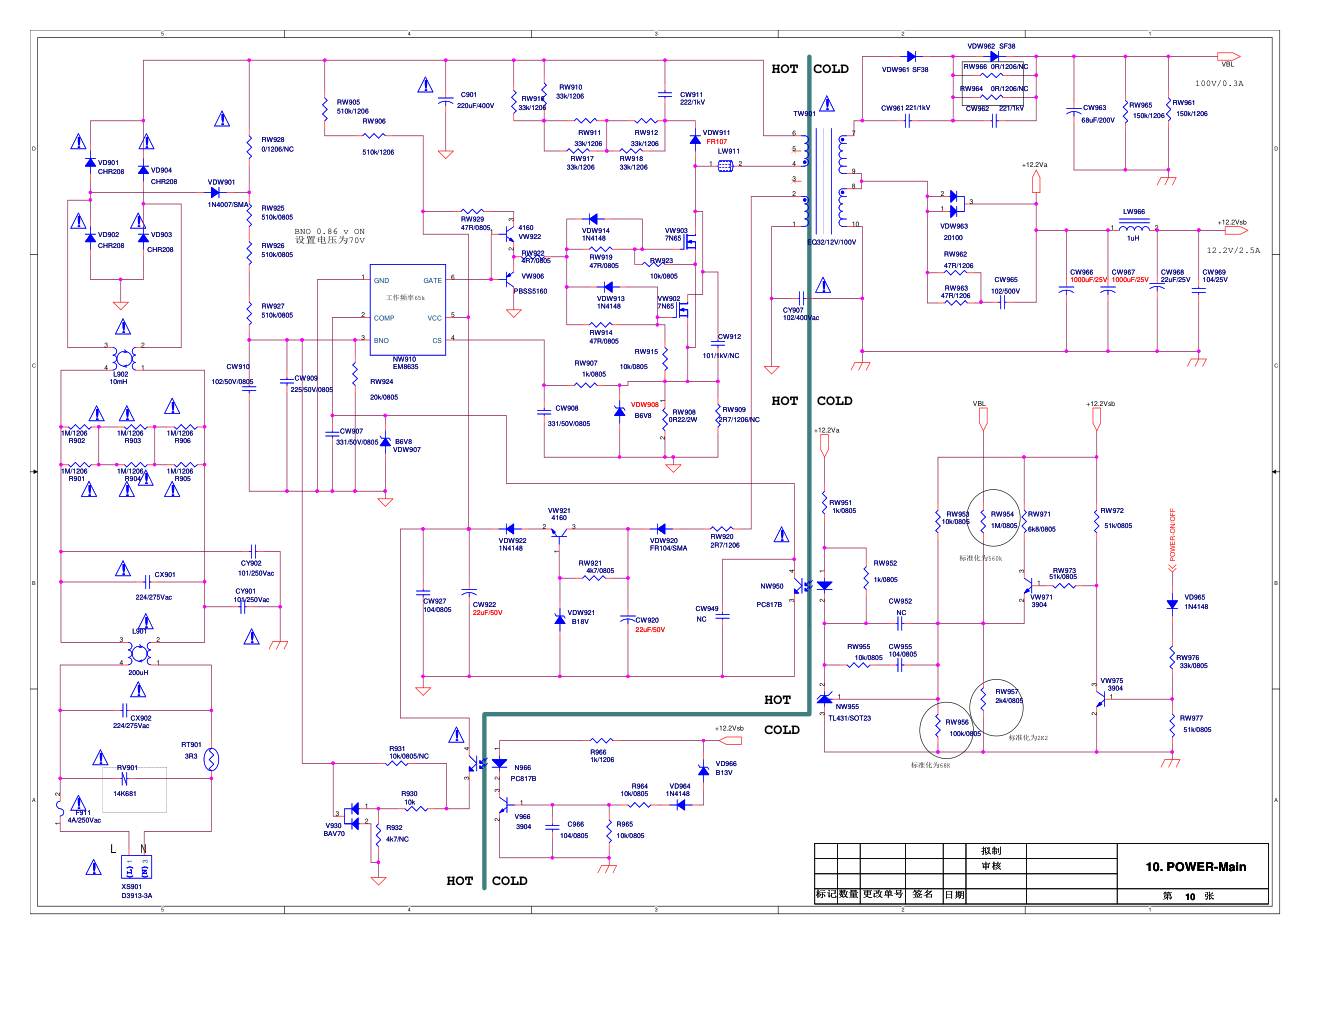Image resolution: width=1320 pixels, height=1020 pixels.
Task: Select the VDW963 20100 rectifier label
Action: pos(954,232)
